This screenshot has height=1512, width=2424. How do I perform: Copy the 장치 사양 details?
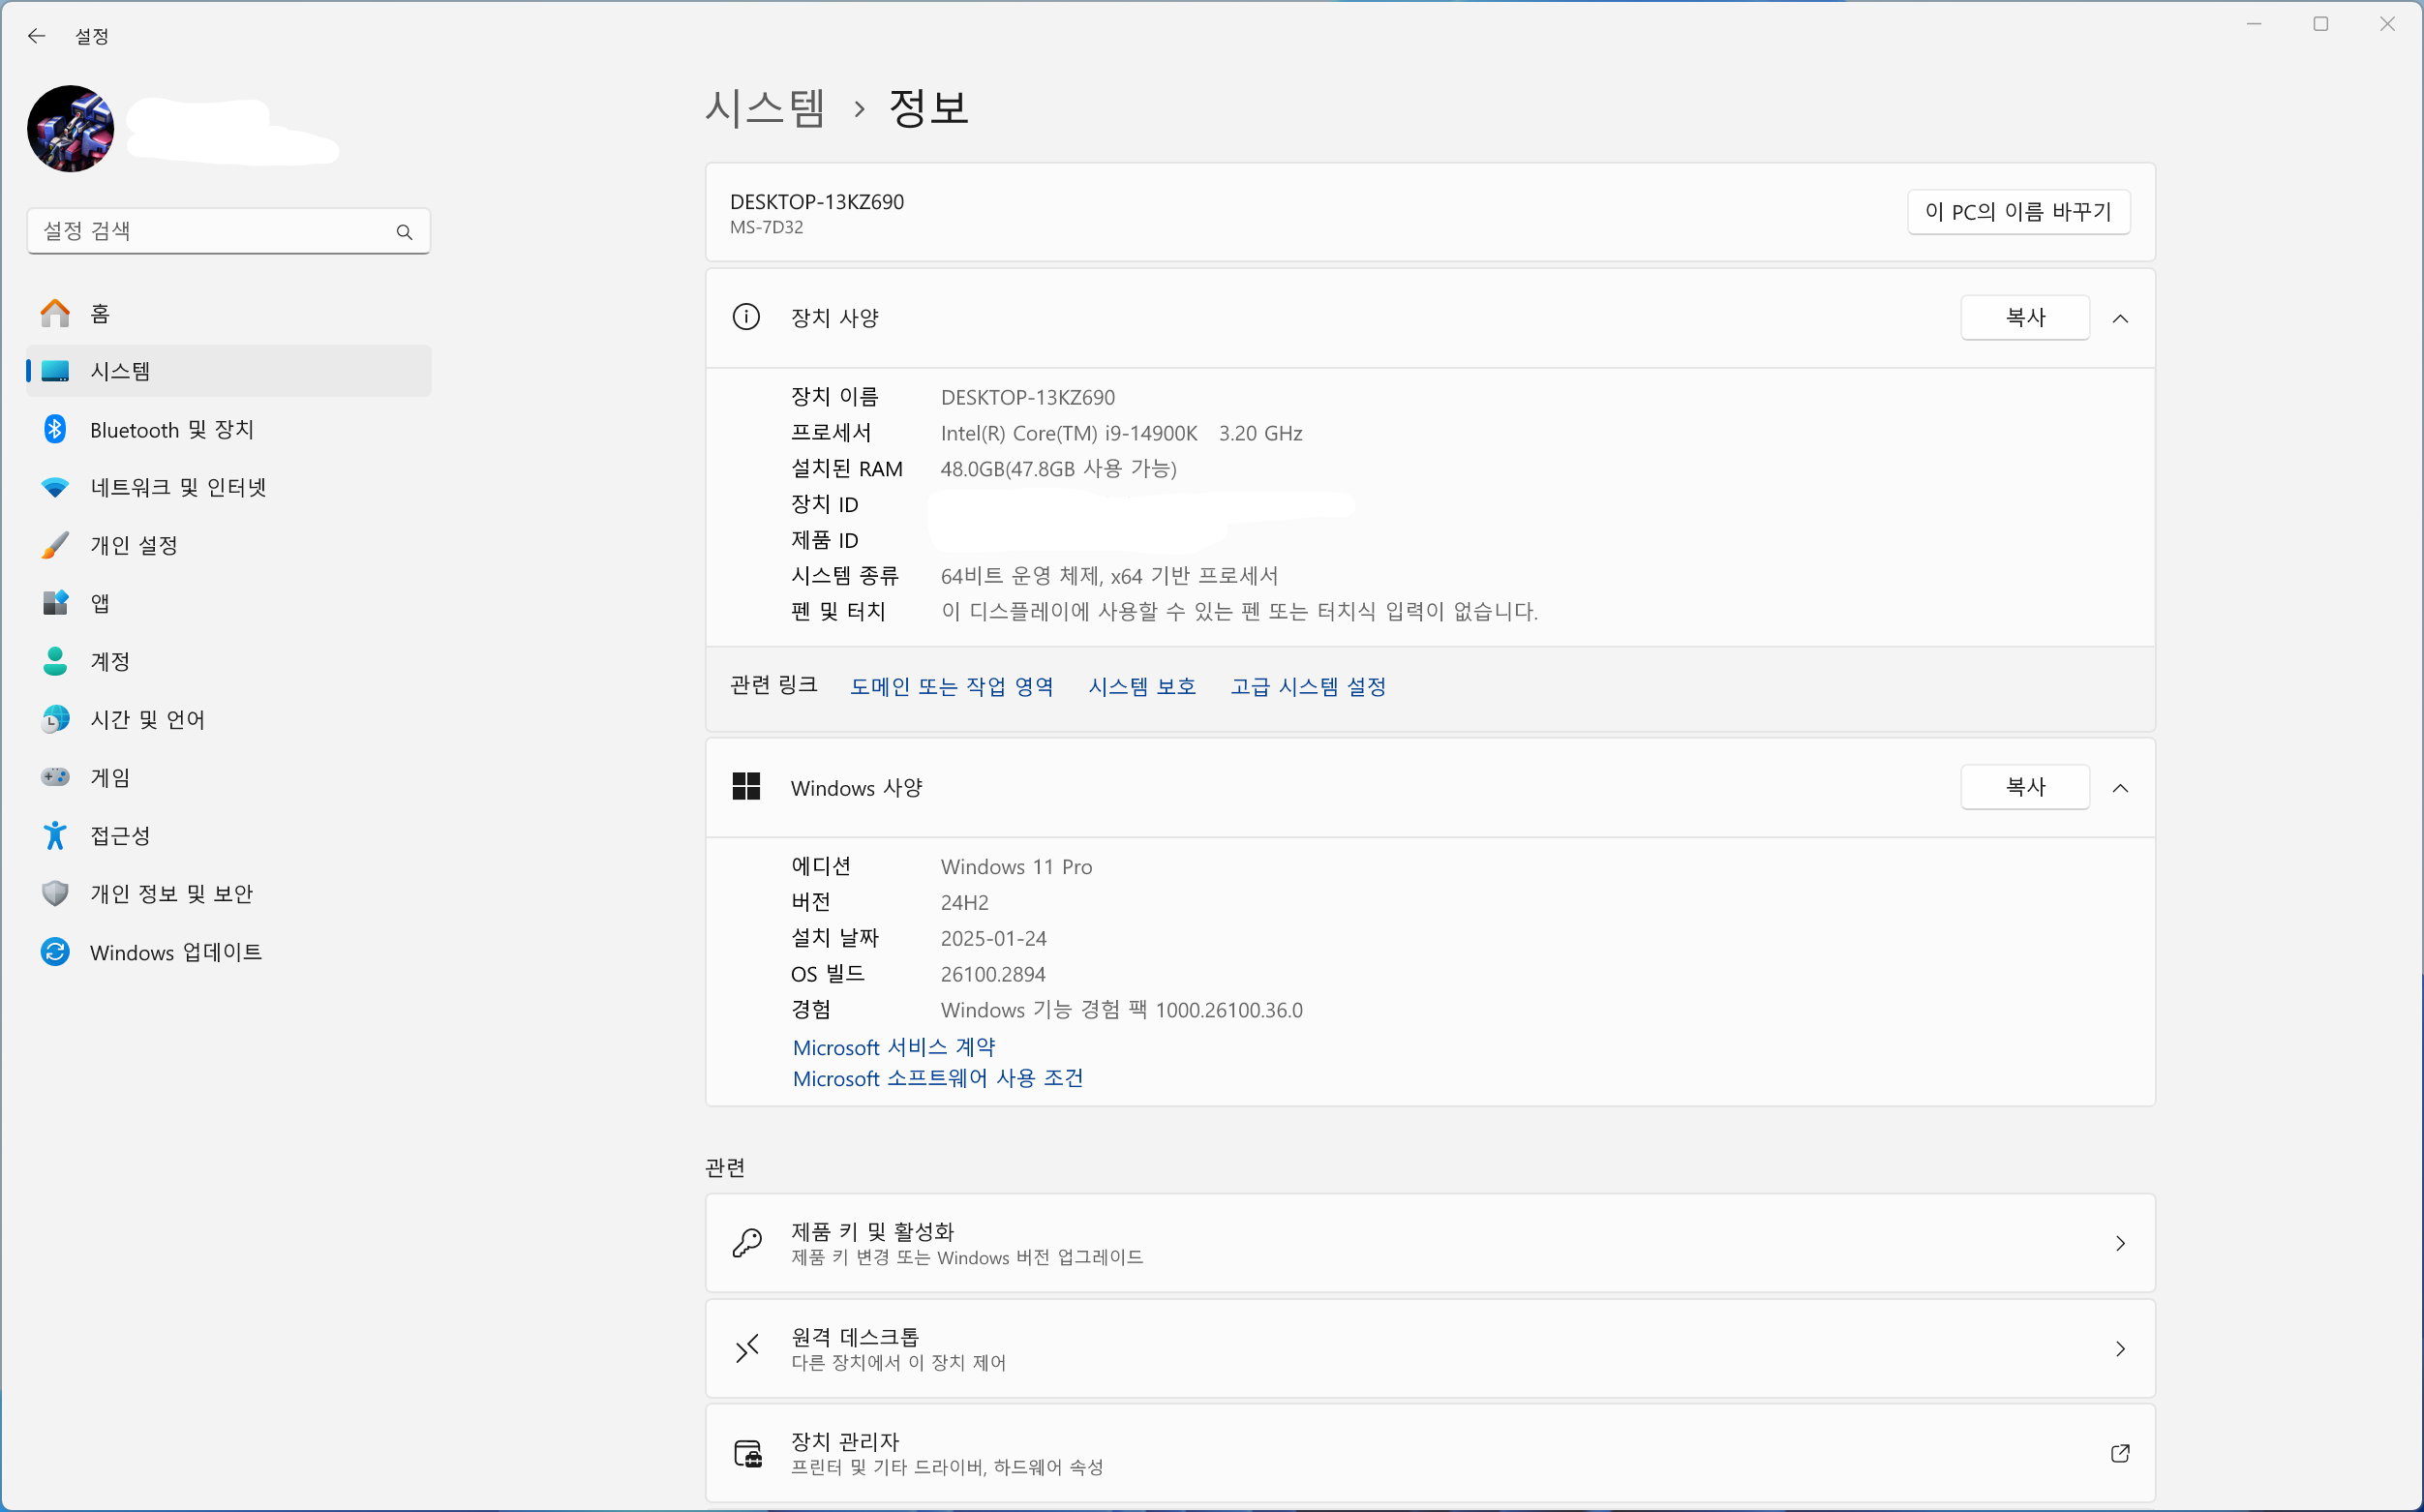click(2025, 317)
